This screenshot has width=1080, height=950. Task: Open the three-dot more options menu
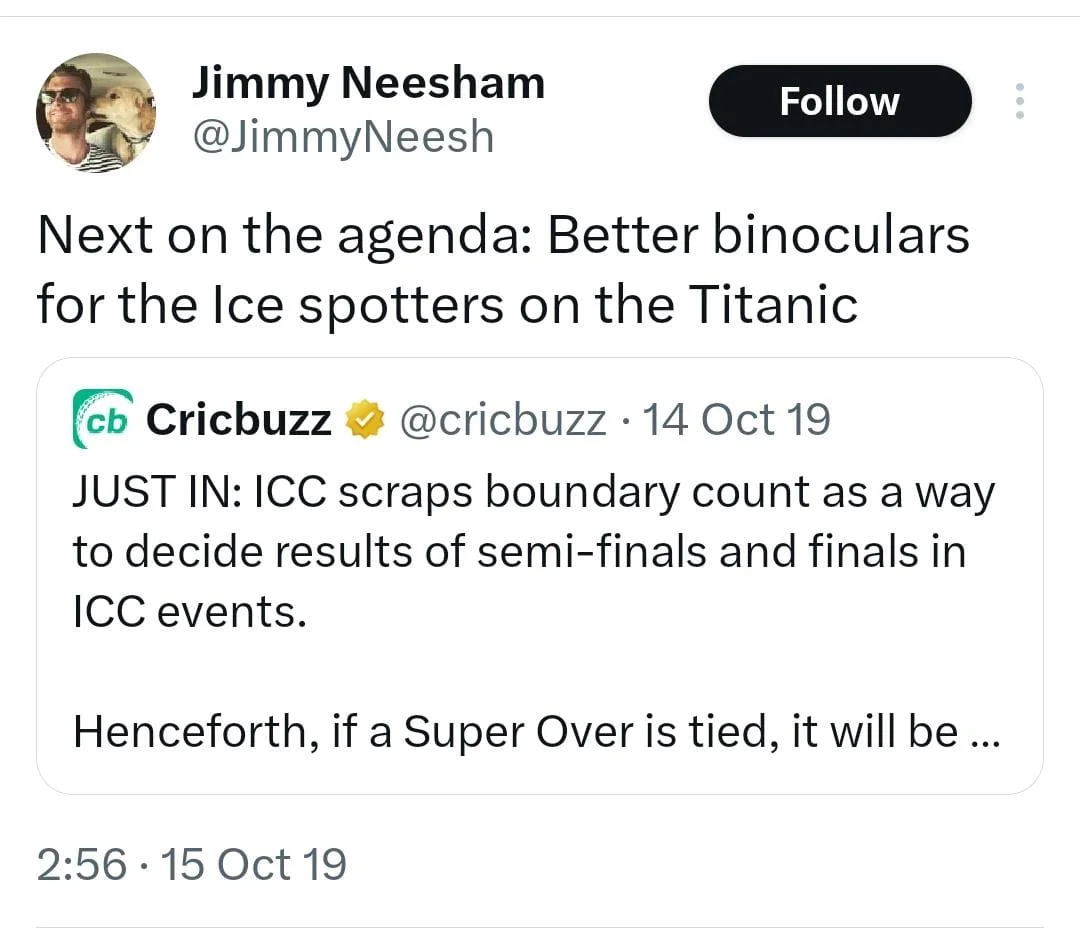(1020, 101)
